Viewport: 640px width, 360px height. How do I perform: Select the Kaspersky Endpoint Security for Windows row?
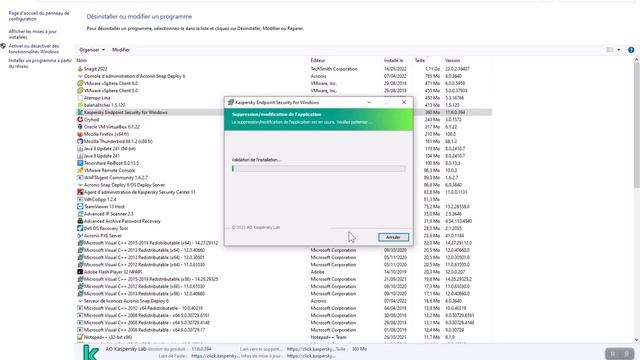pos(284,112)
